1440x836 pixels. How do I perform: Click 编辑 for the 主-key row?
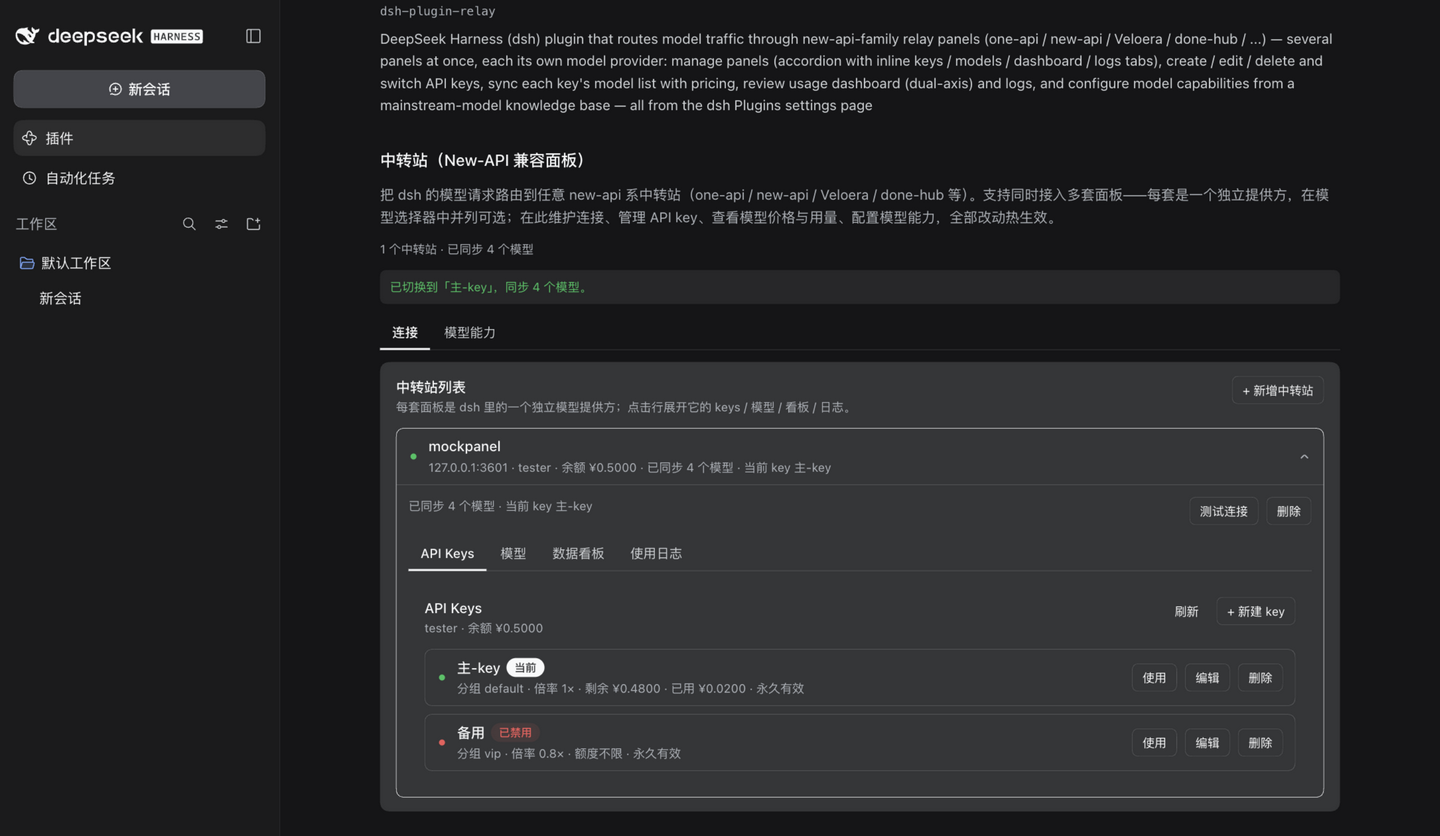[1207, 678]
